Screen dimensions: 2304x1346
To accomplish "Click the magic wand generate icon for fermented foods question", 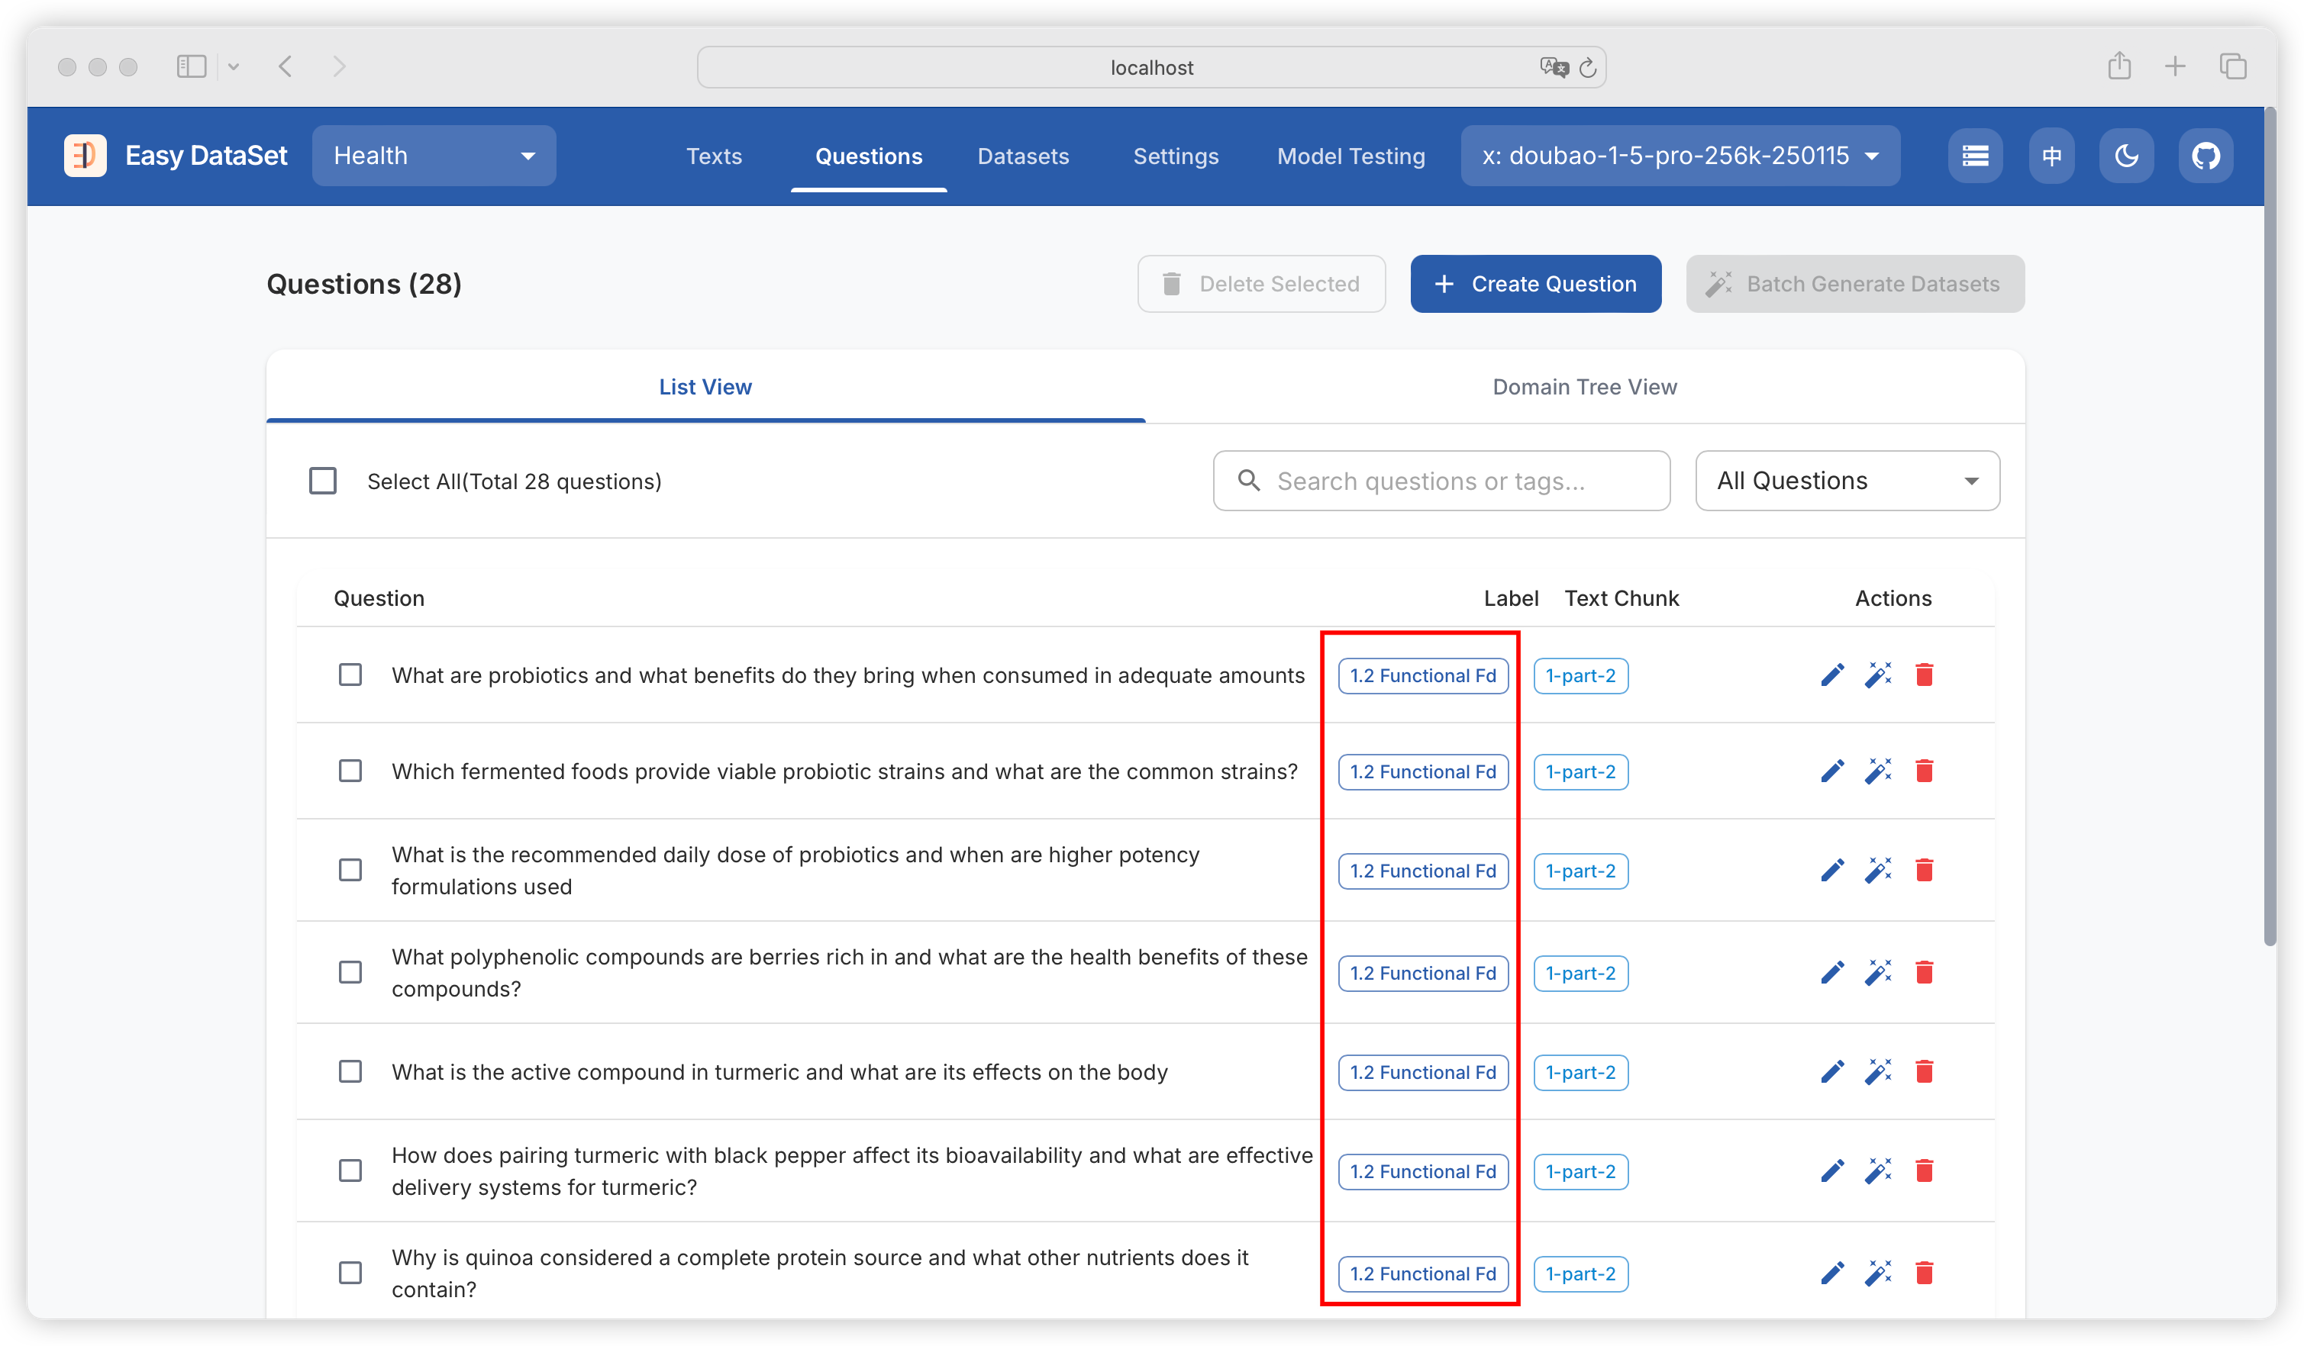I will pyautogui.click(x=1878, y=771).
